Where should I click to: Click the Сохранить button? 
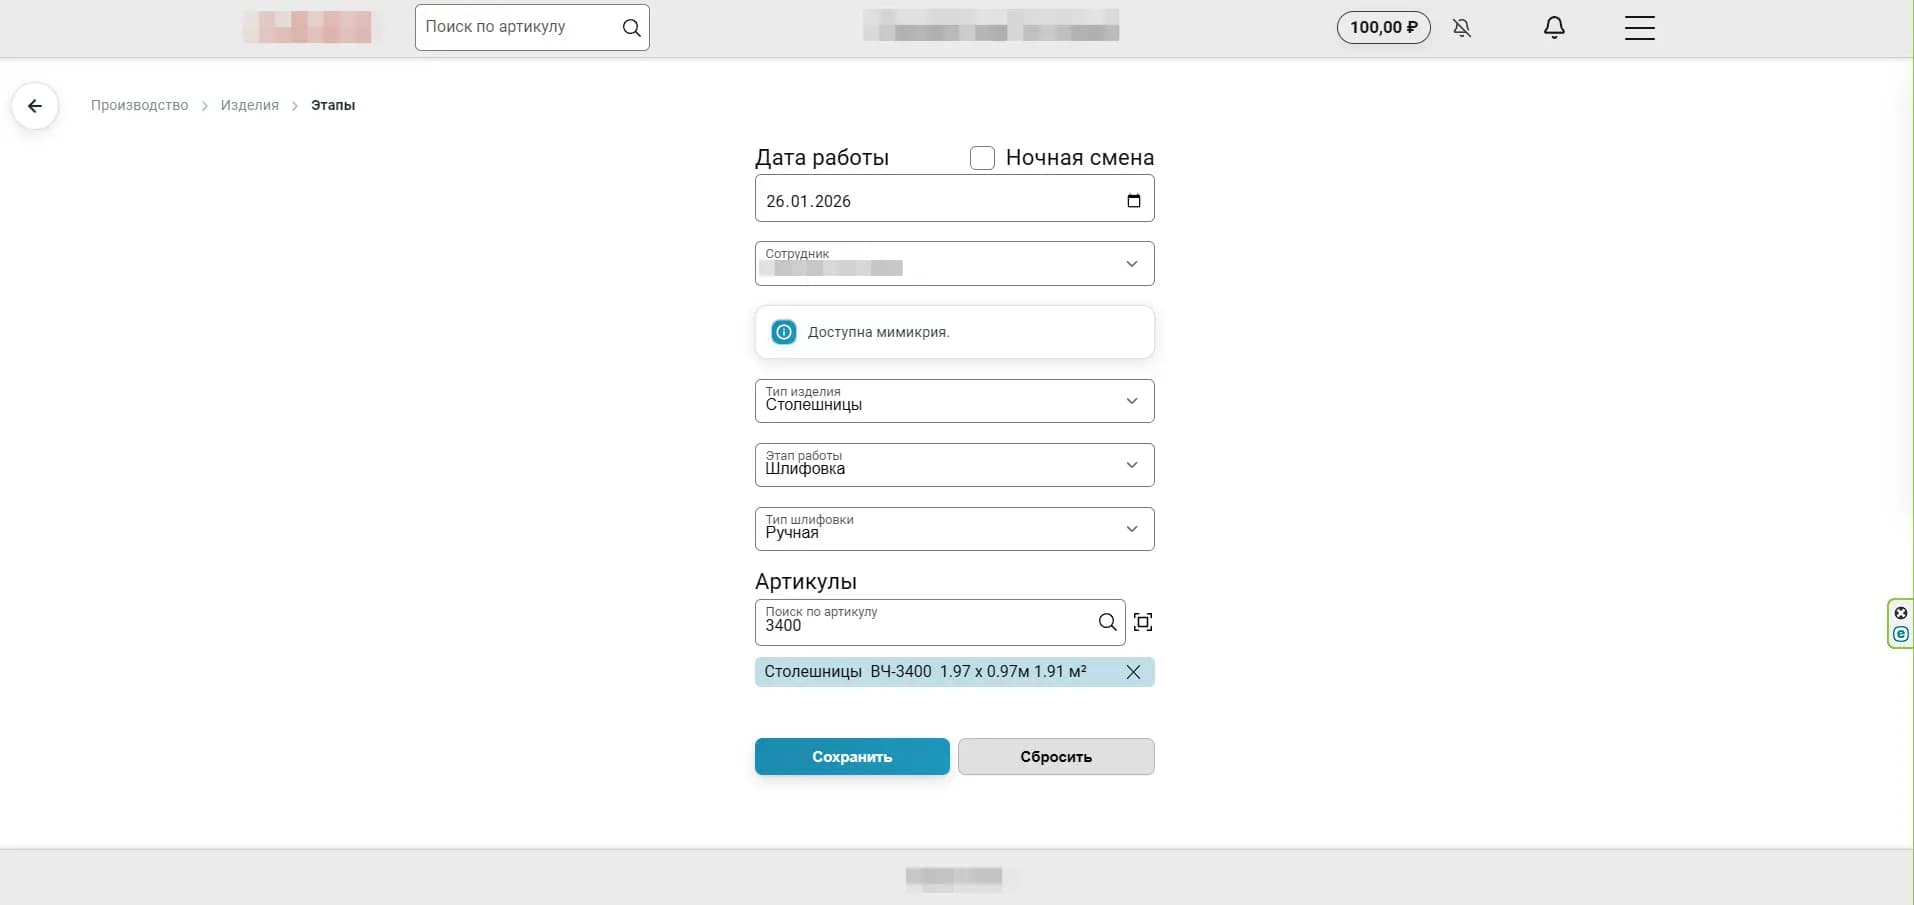(851, 756)
